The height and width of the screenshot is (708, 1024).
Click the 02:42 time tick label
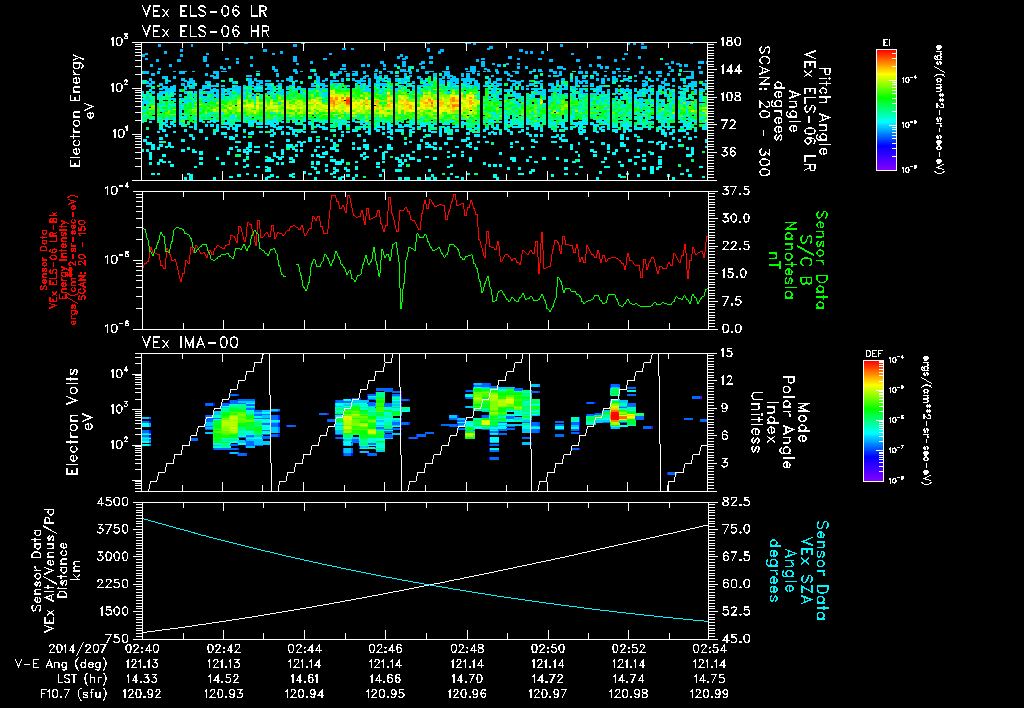pyautogui.click(x=223, y=650)
